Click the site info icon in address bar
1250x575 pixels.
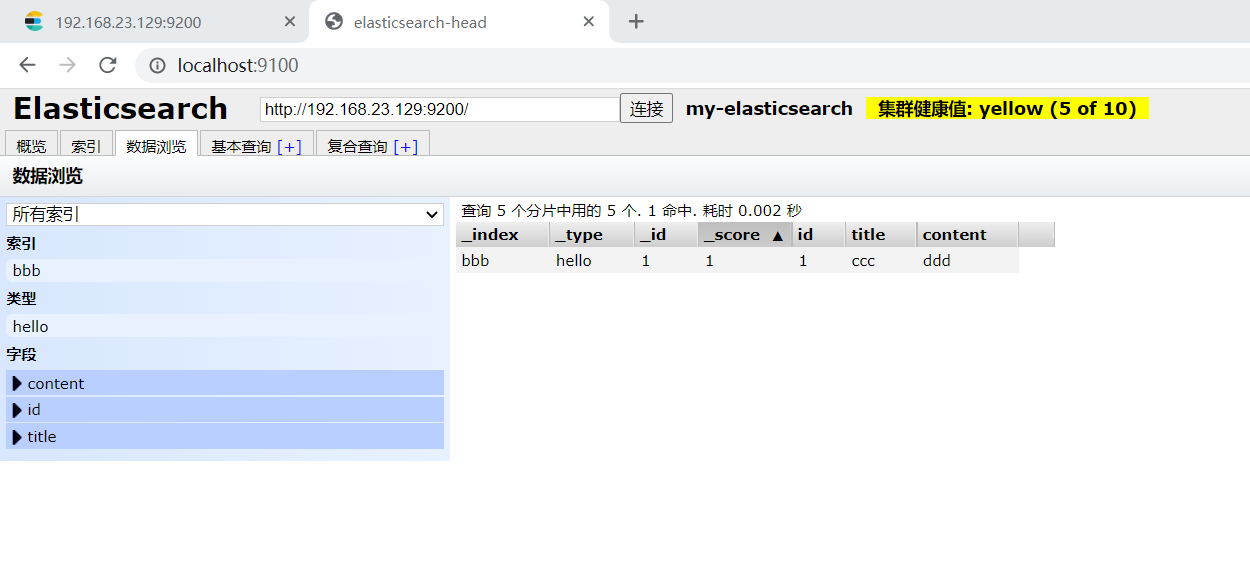click(157, 66)
